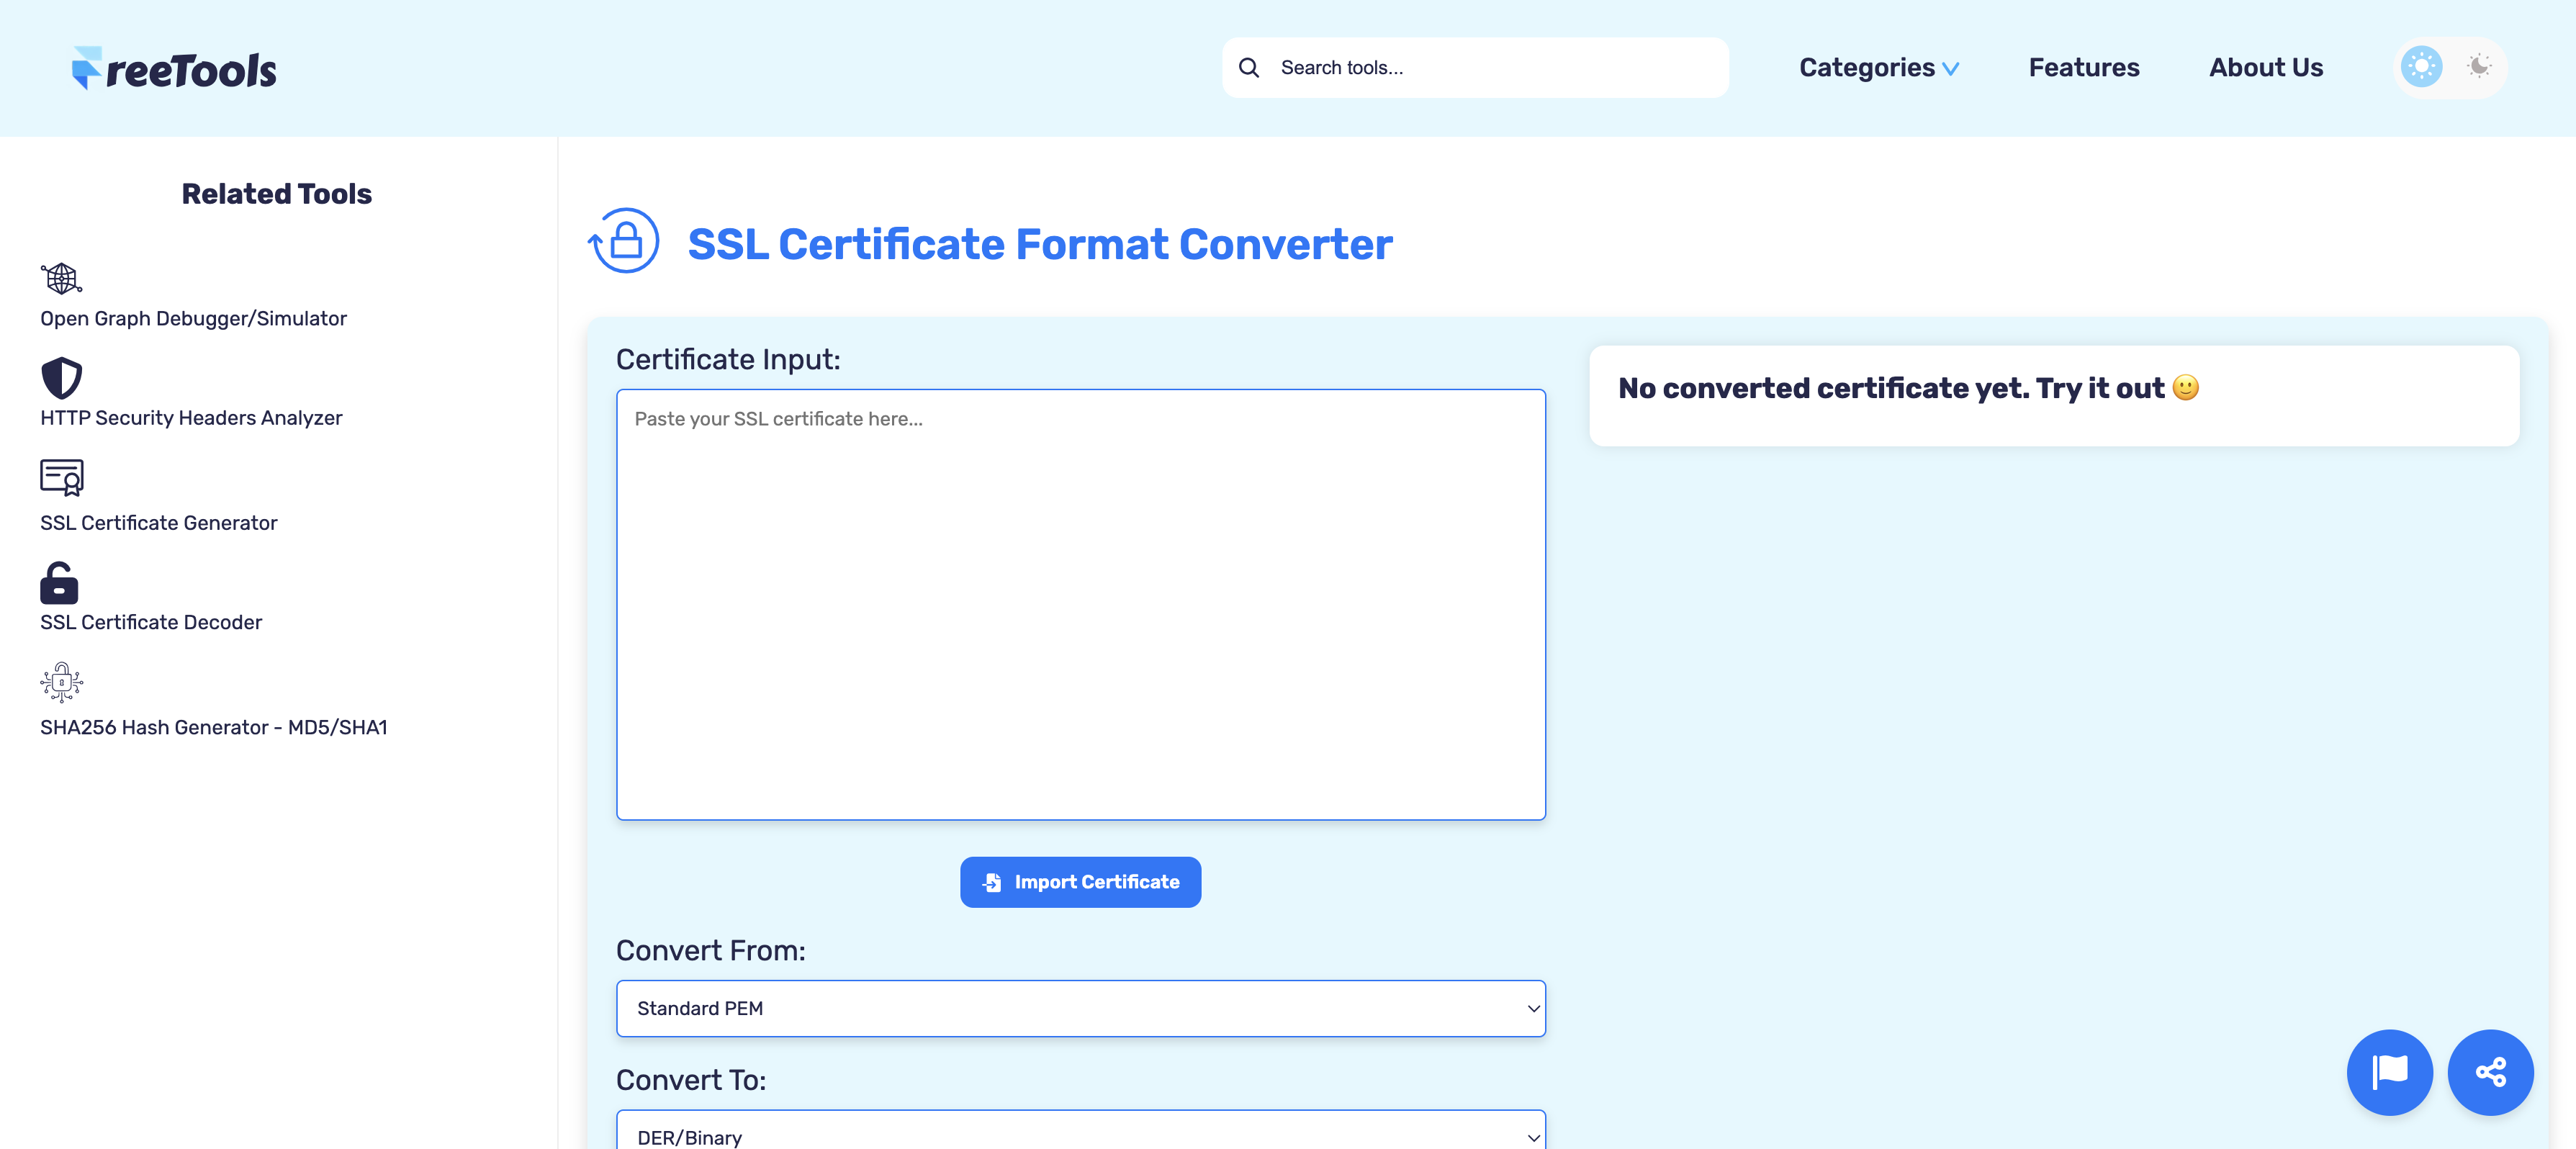This screenshot has height=1149, width=2576.
Task: Navigate to the About Us page
Action: 2265,67
